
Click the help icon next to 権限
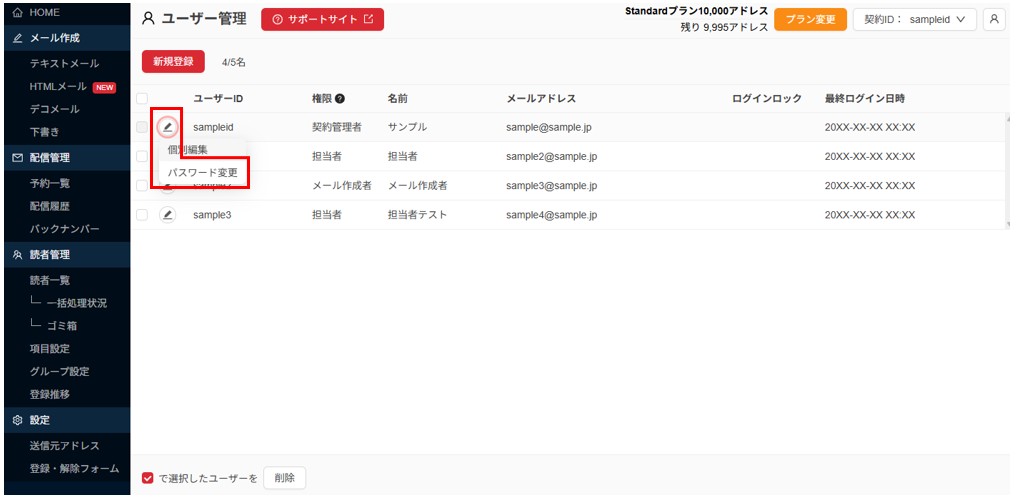(340, 99)
